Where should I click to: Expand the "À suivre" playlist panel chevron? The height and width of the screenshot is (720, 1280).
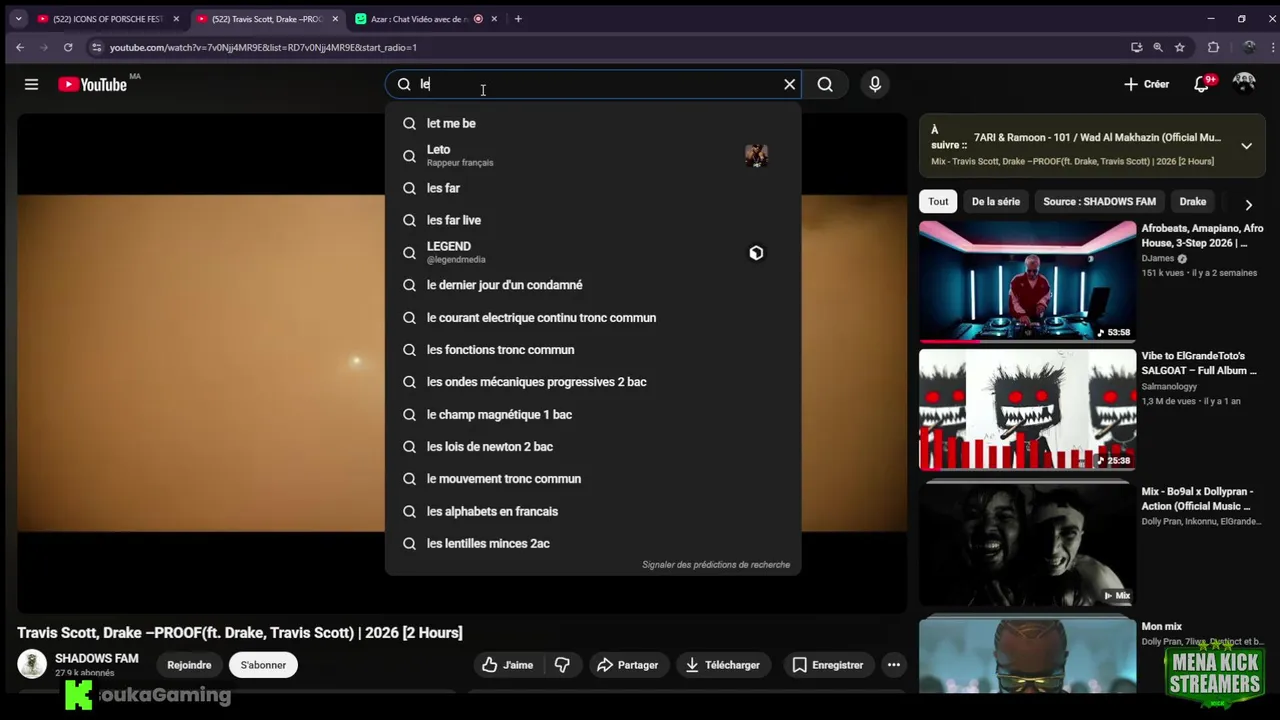tap(1246, 146)
